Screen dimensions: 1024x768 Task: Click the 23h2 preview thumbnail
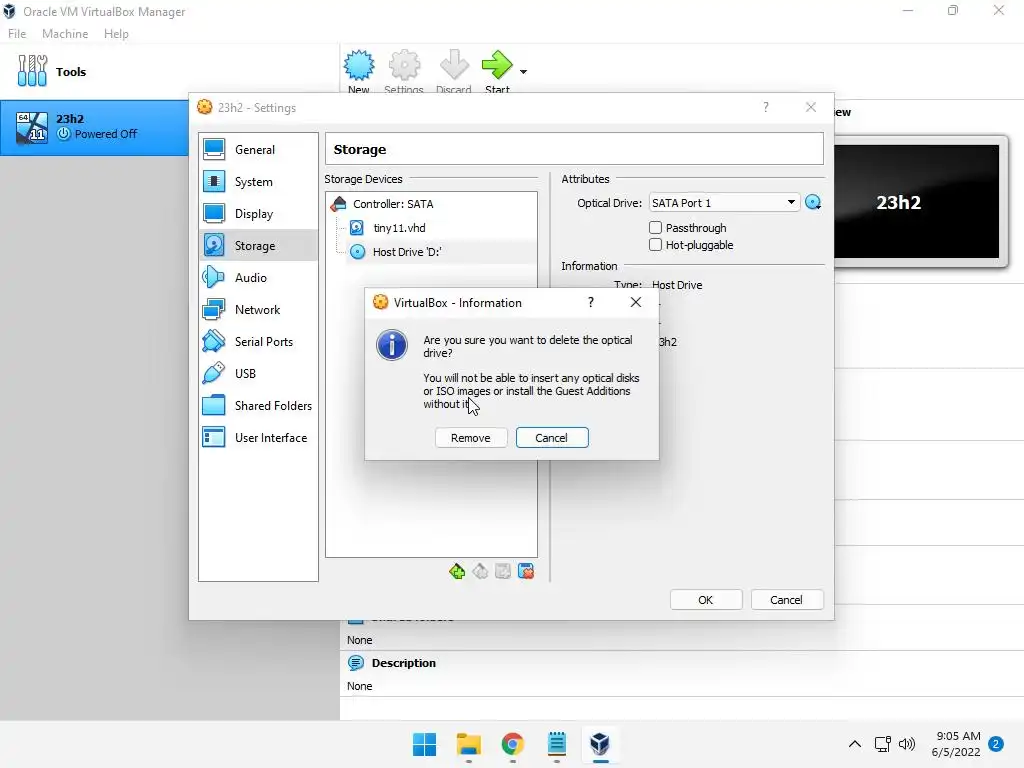tap(916, 201)
